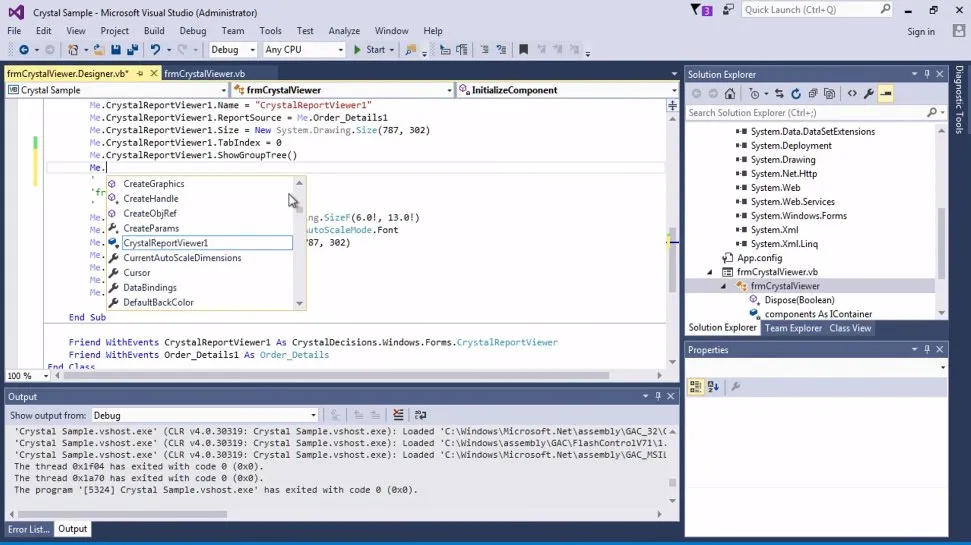
Task: Collapse the frmCrystalViewer.vb tree node
Action: pos(710,272)
